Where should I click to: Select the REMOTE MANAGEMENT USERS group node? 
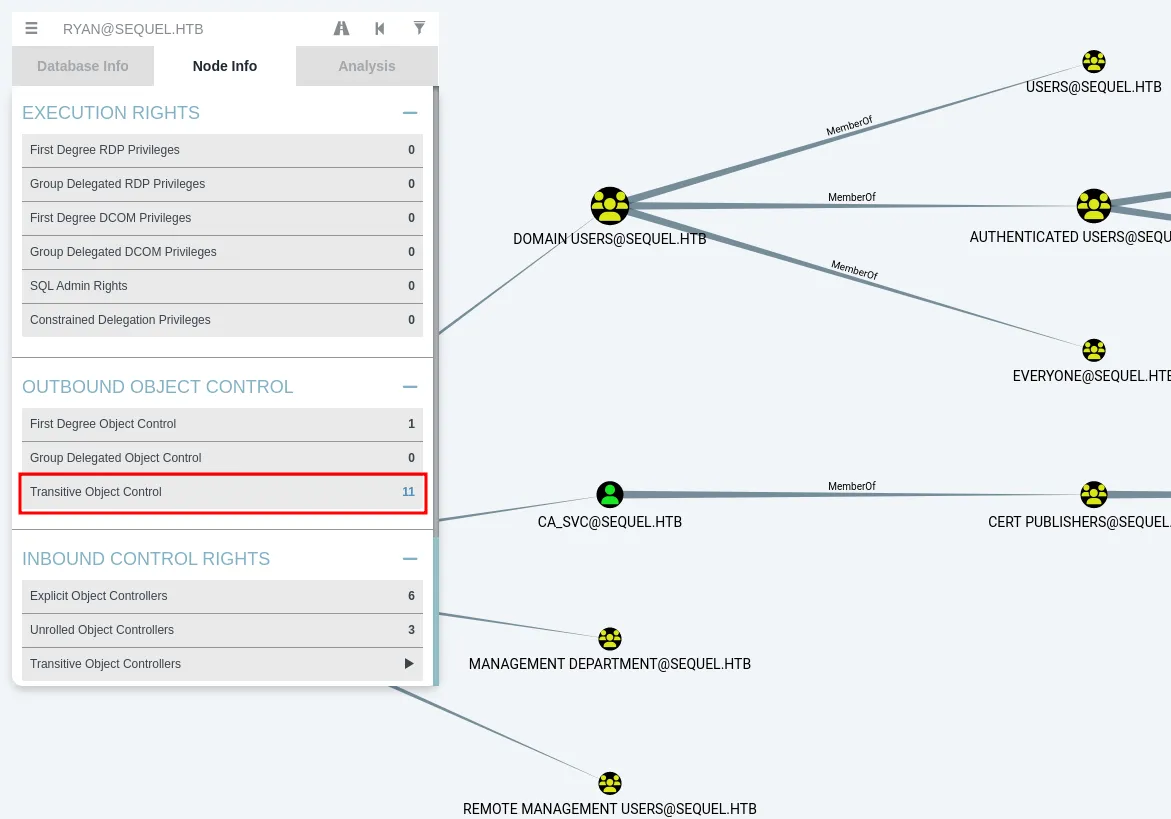pyautogui.click(x=610, y=783)
